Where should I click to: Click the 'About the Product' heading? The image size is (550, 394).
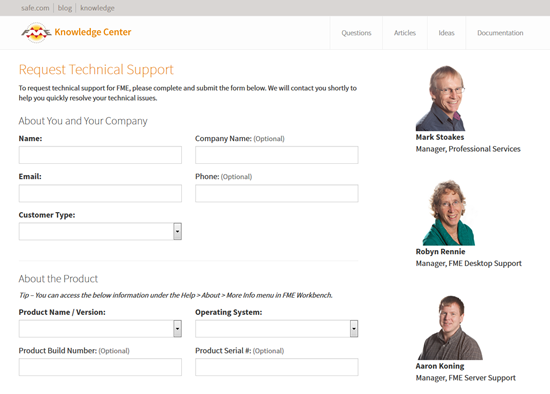click(58, 279)
